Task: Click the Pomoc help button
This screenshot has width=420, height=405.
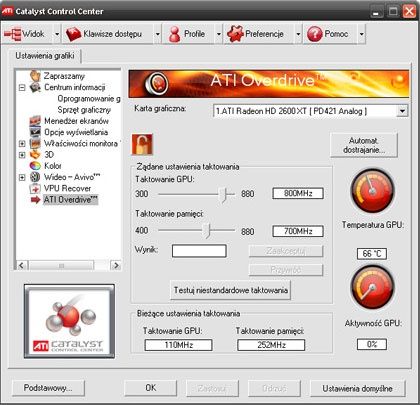Action: [330, 34]
